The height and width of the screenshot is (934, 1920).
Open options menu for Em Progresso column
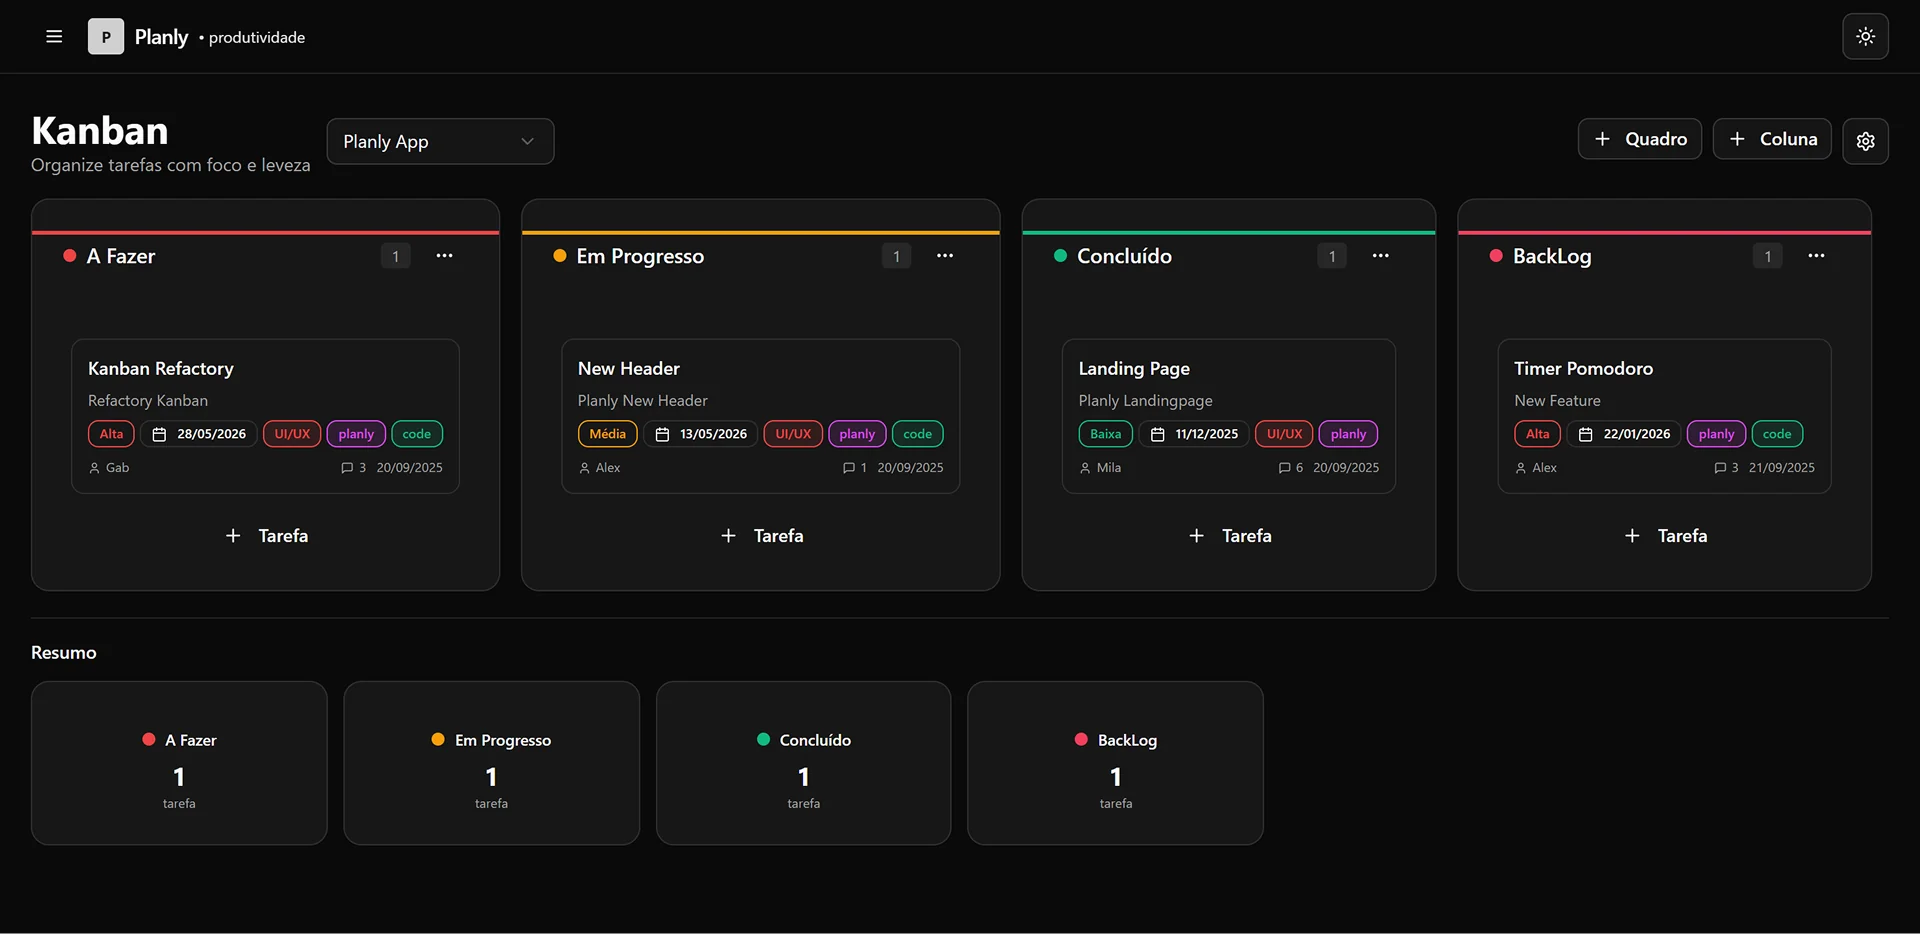pyautogui.click(x=946, y=256)
